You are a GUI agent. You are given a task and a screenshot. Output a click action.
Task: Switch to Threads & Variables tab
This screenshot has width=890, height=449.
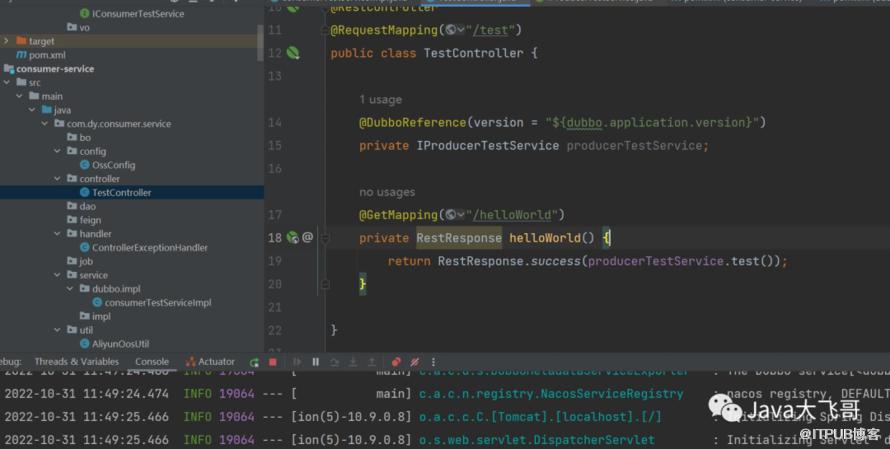click(x=76, y=362)
